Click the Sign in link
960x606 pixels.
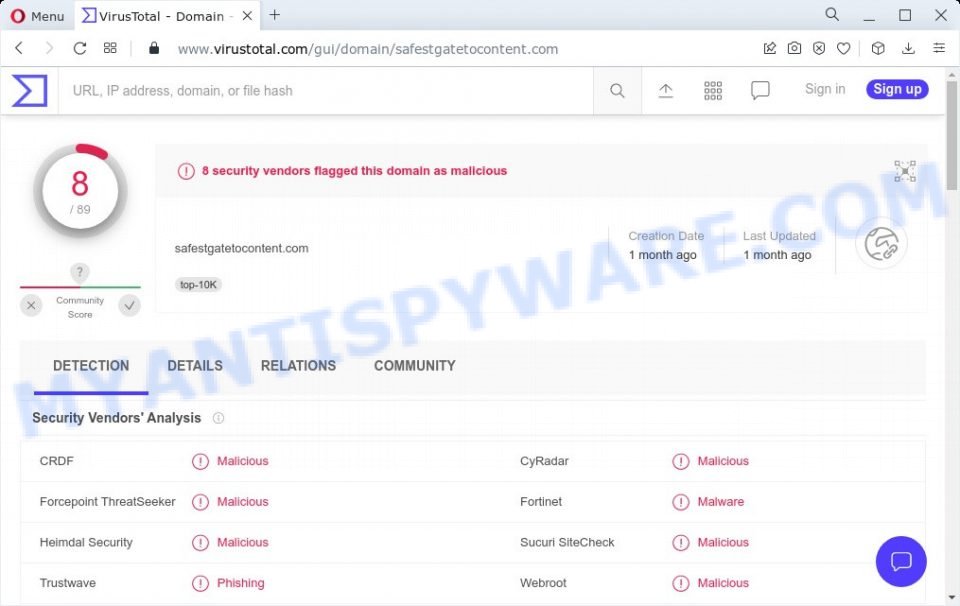pos(825,89)
